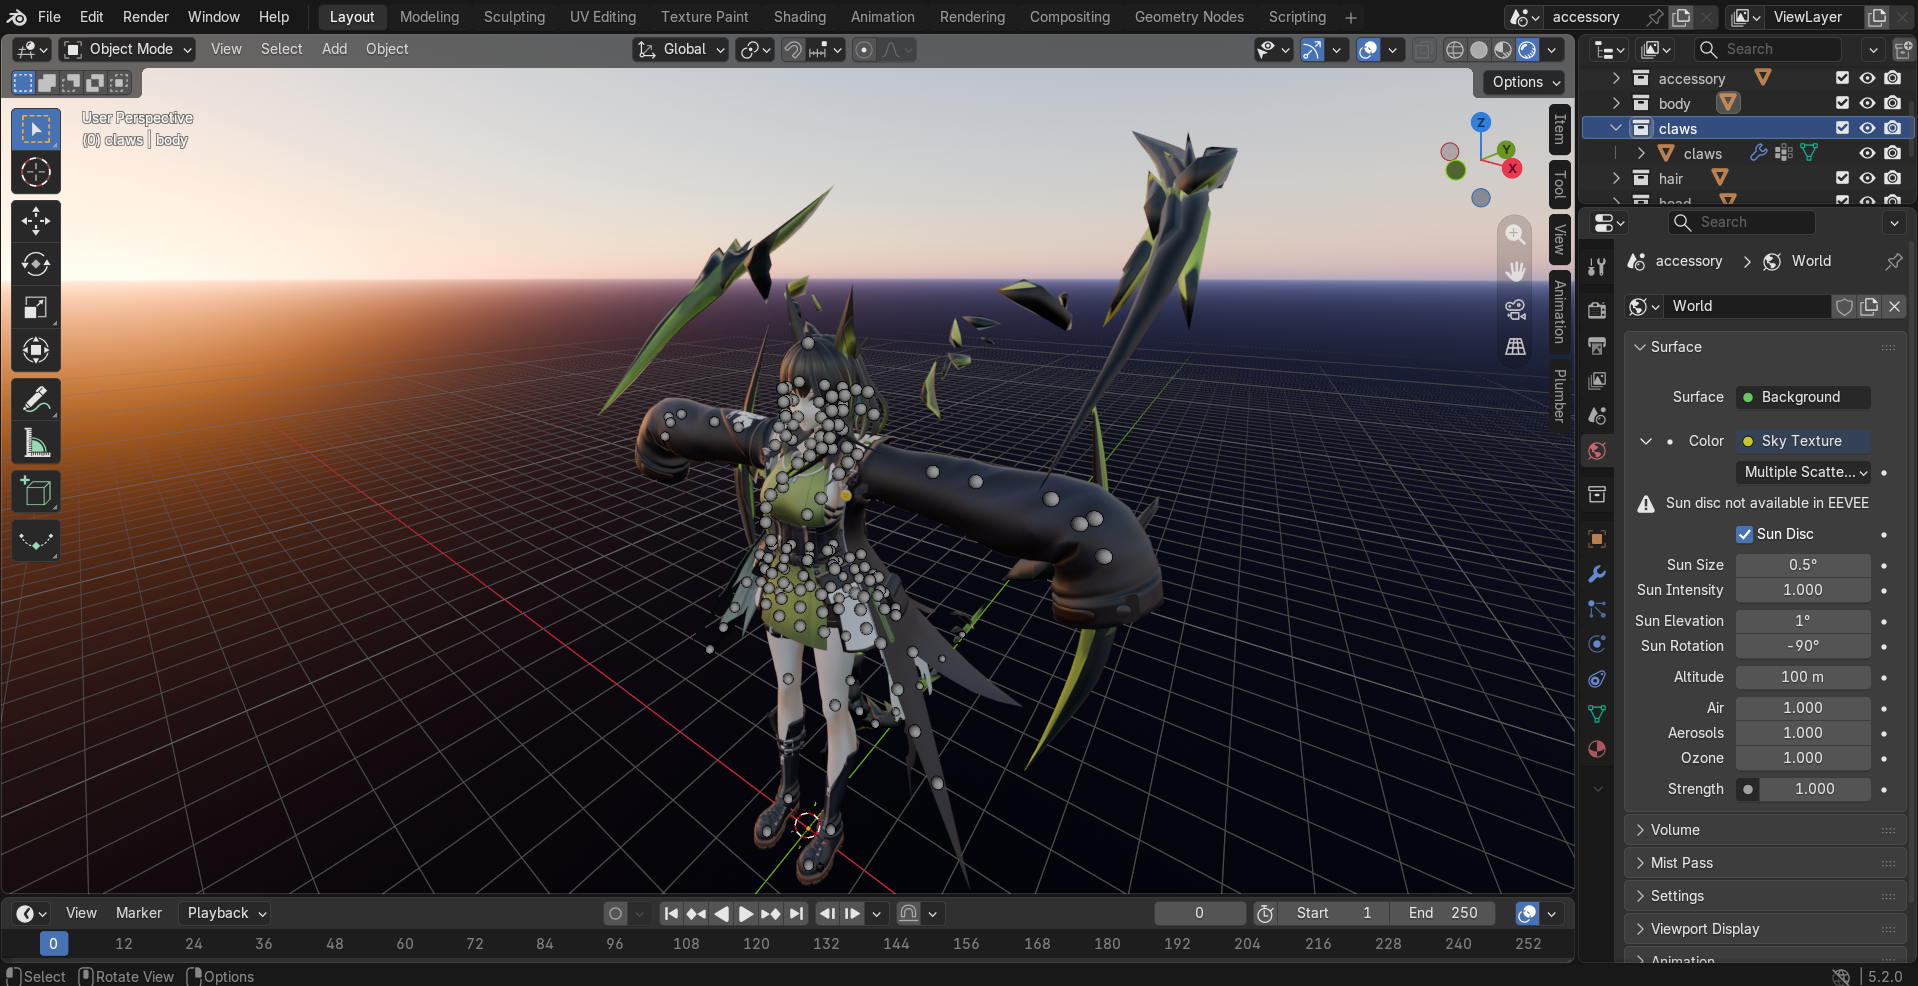
Task: Open the Material properties tab
Action: (x=1597, y=749)
